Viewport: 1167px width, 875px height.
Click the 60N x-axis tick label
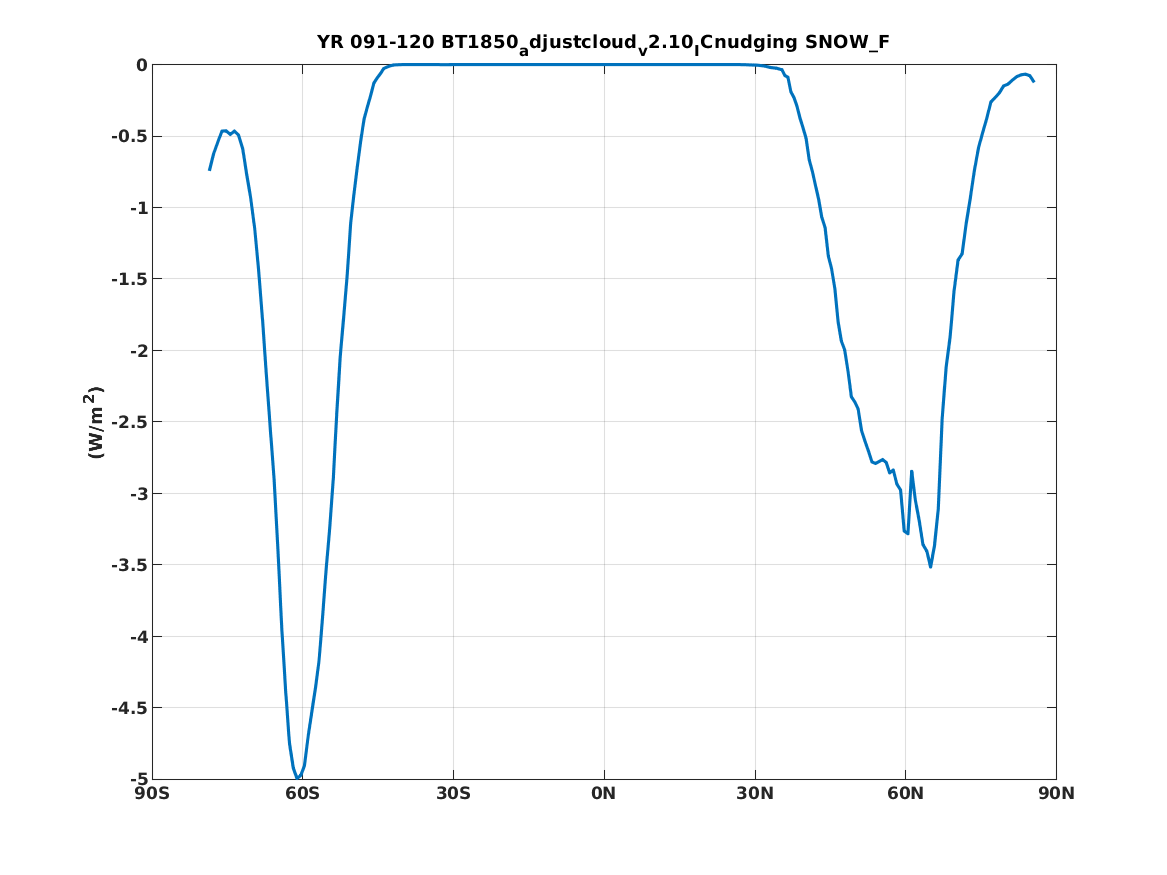click(906, 794)
